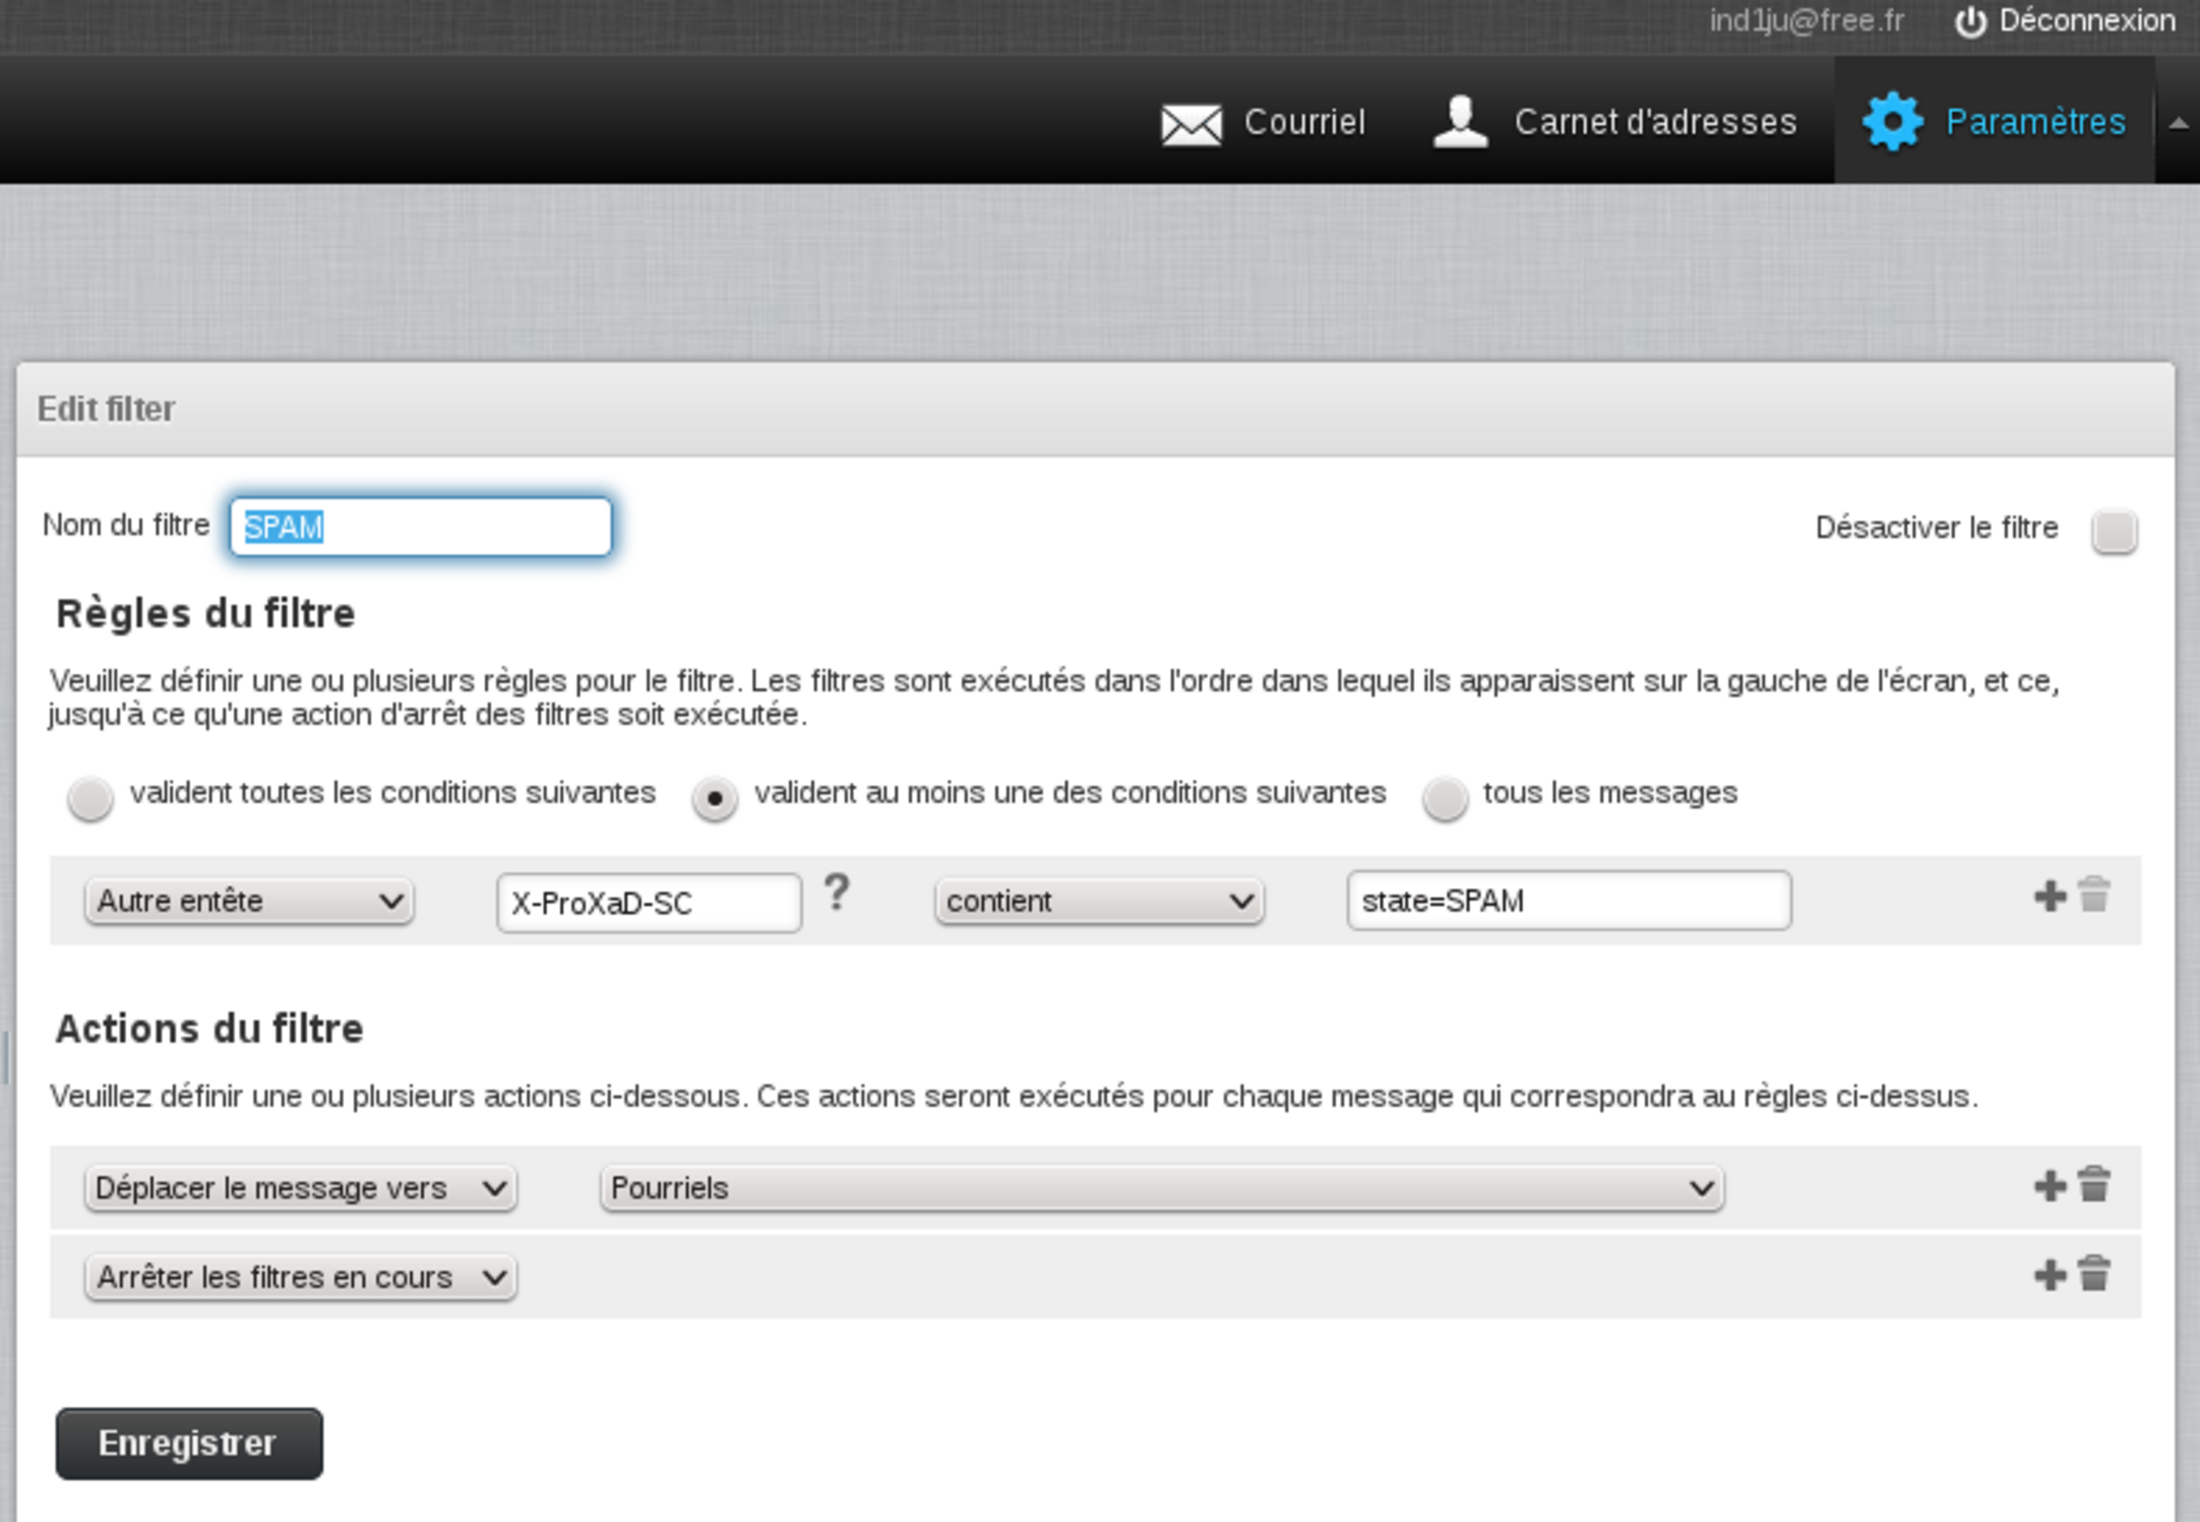The image size is (2200, 1522).
Task: Click the plus icon in the header rule row
Action: pyautogui.click(x=2049, y=896)
